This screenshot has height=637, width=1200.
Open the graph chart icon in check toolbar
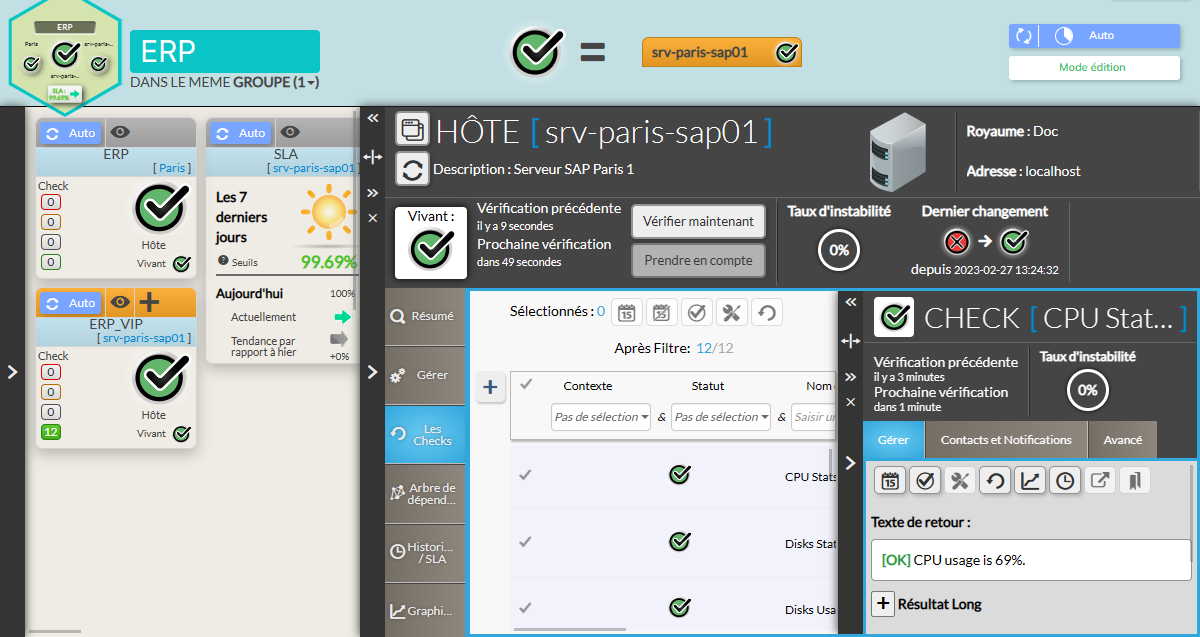coord(1030,481)
